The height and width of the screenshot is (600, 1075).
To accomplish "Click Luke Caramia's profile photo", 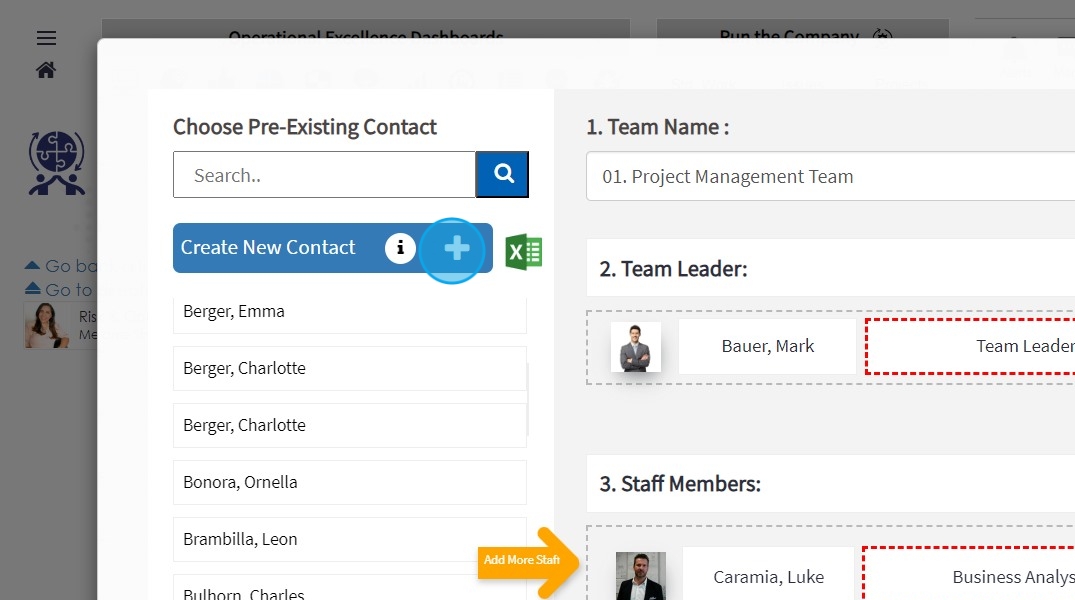I will coord(640,576).
